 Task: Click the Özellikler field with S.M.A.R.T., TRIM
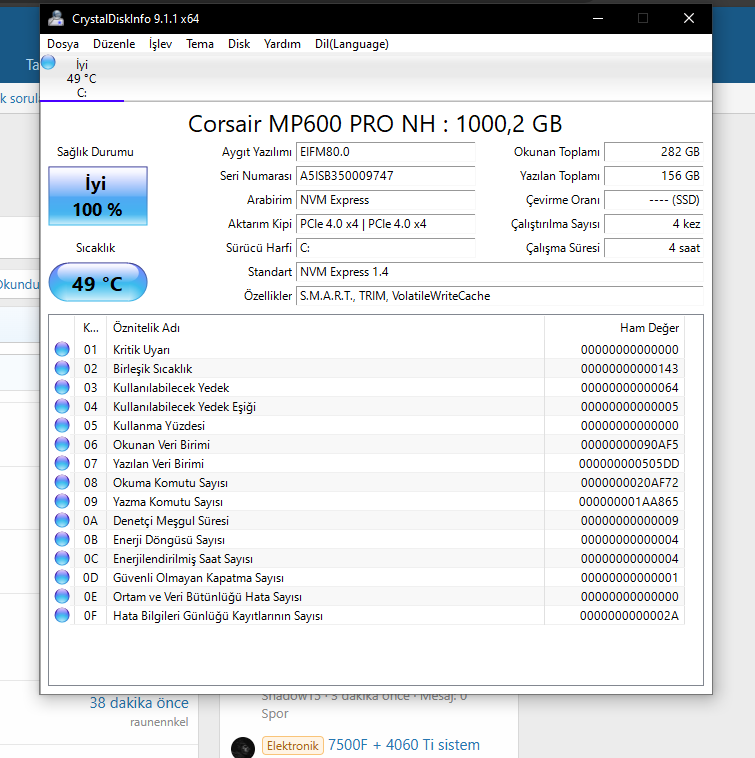(x=499, y=296)
